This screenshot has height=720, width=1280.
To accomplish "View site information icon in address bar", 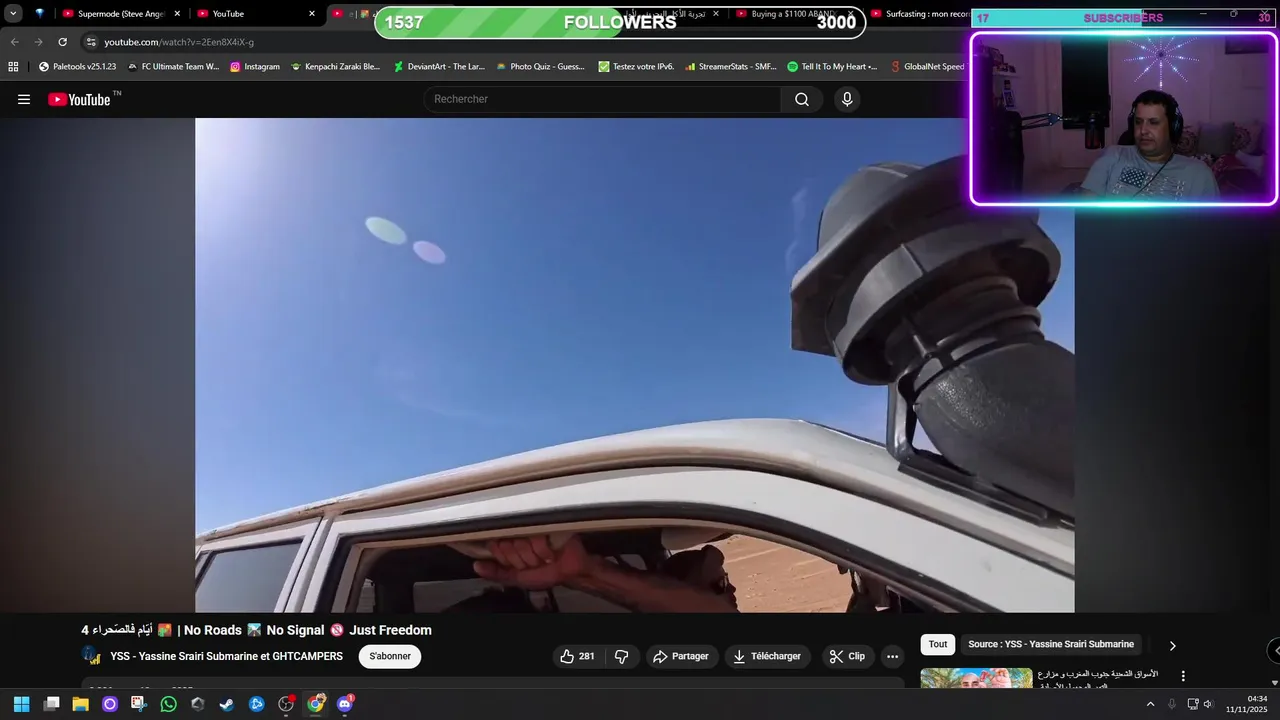I will coord(90,42).
